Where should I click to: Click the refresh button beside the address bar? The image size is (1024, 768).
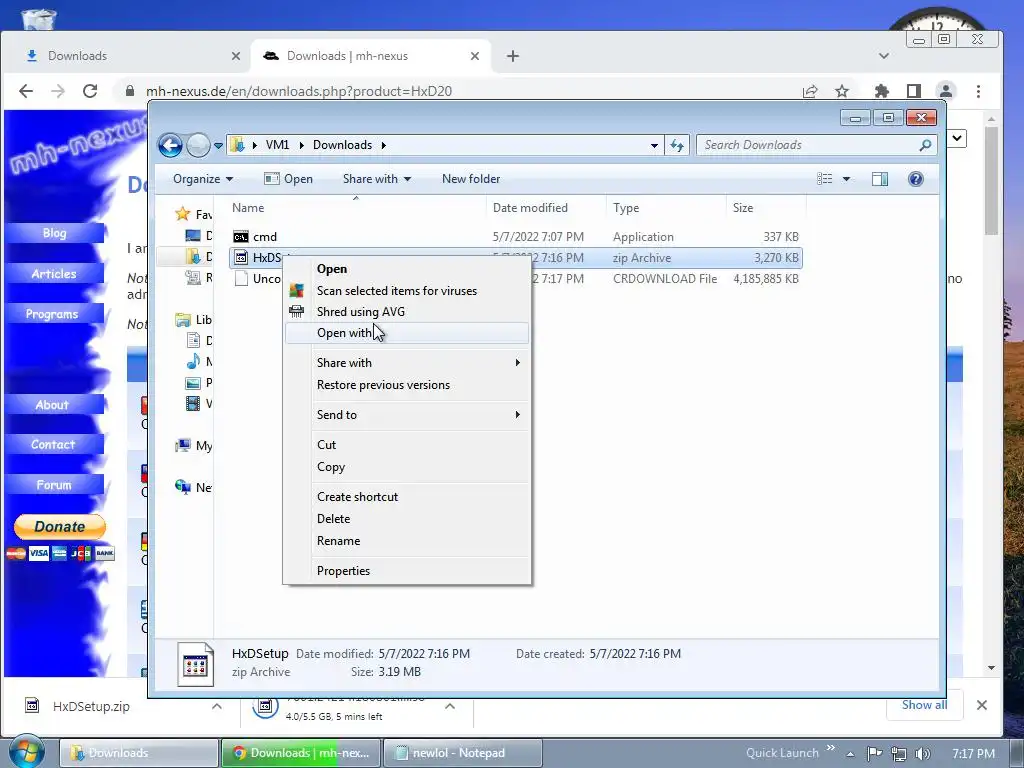[677, 146]
